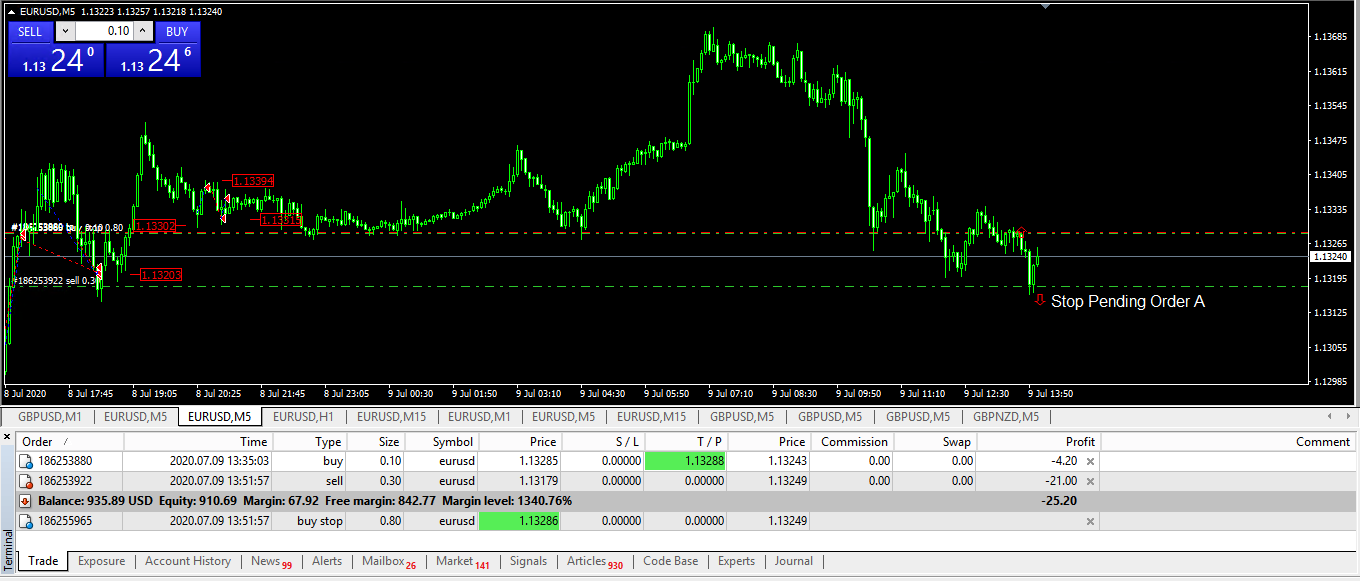Open the Journal tab
Image resolution: width=1360 pixels, height=581 pixels.
click(793, 561)
